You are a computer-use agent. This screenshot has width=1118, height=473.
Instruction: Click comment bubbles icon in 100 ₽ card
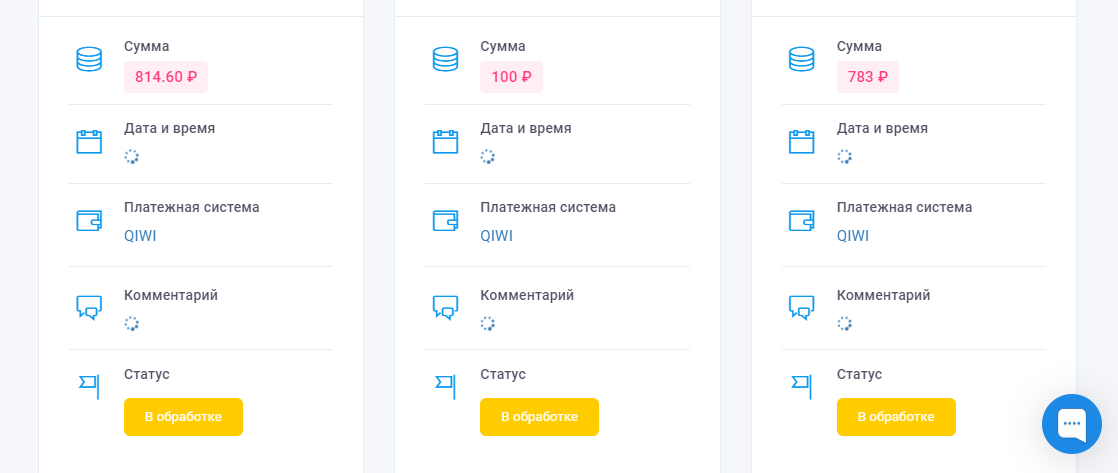[445, 307]
